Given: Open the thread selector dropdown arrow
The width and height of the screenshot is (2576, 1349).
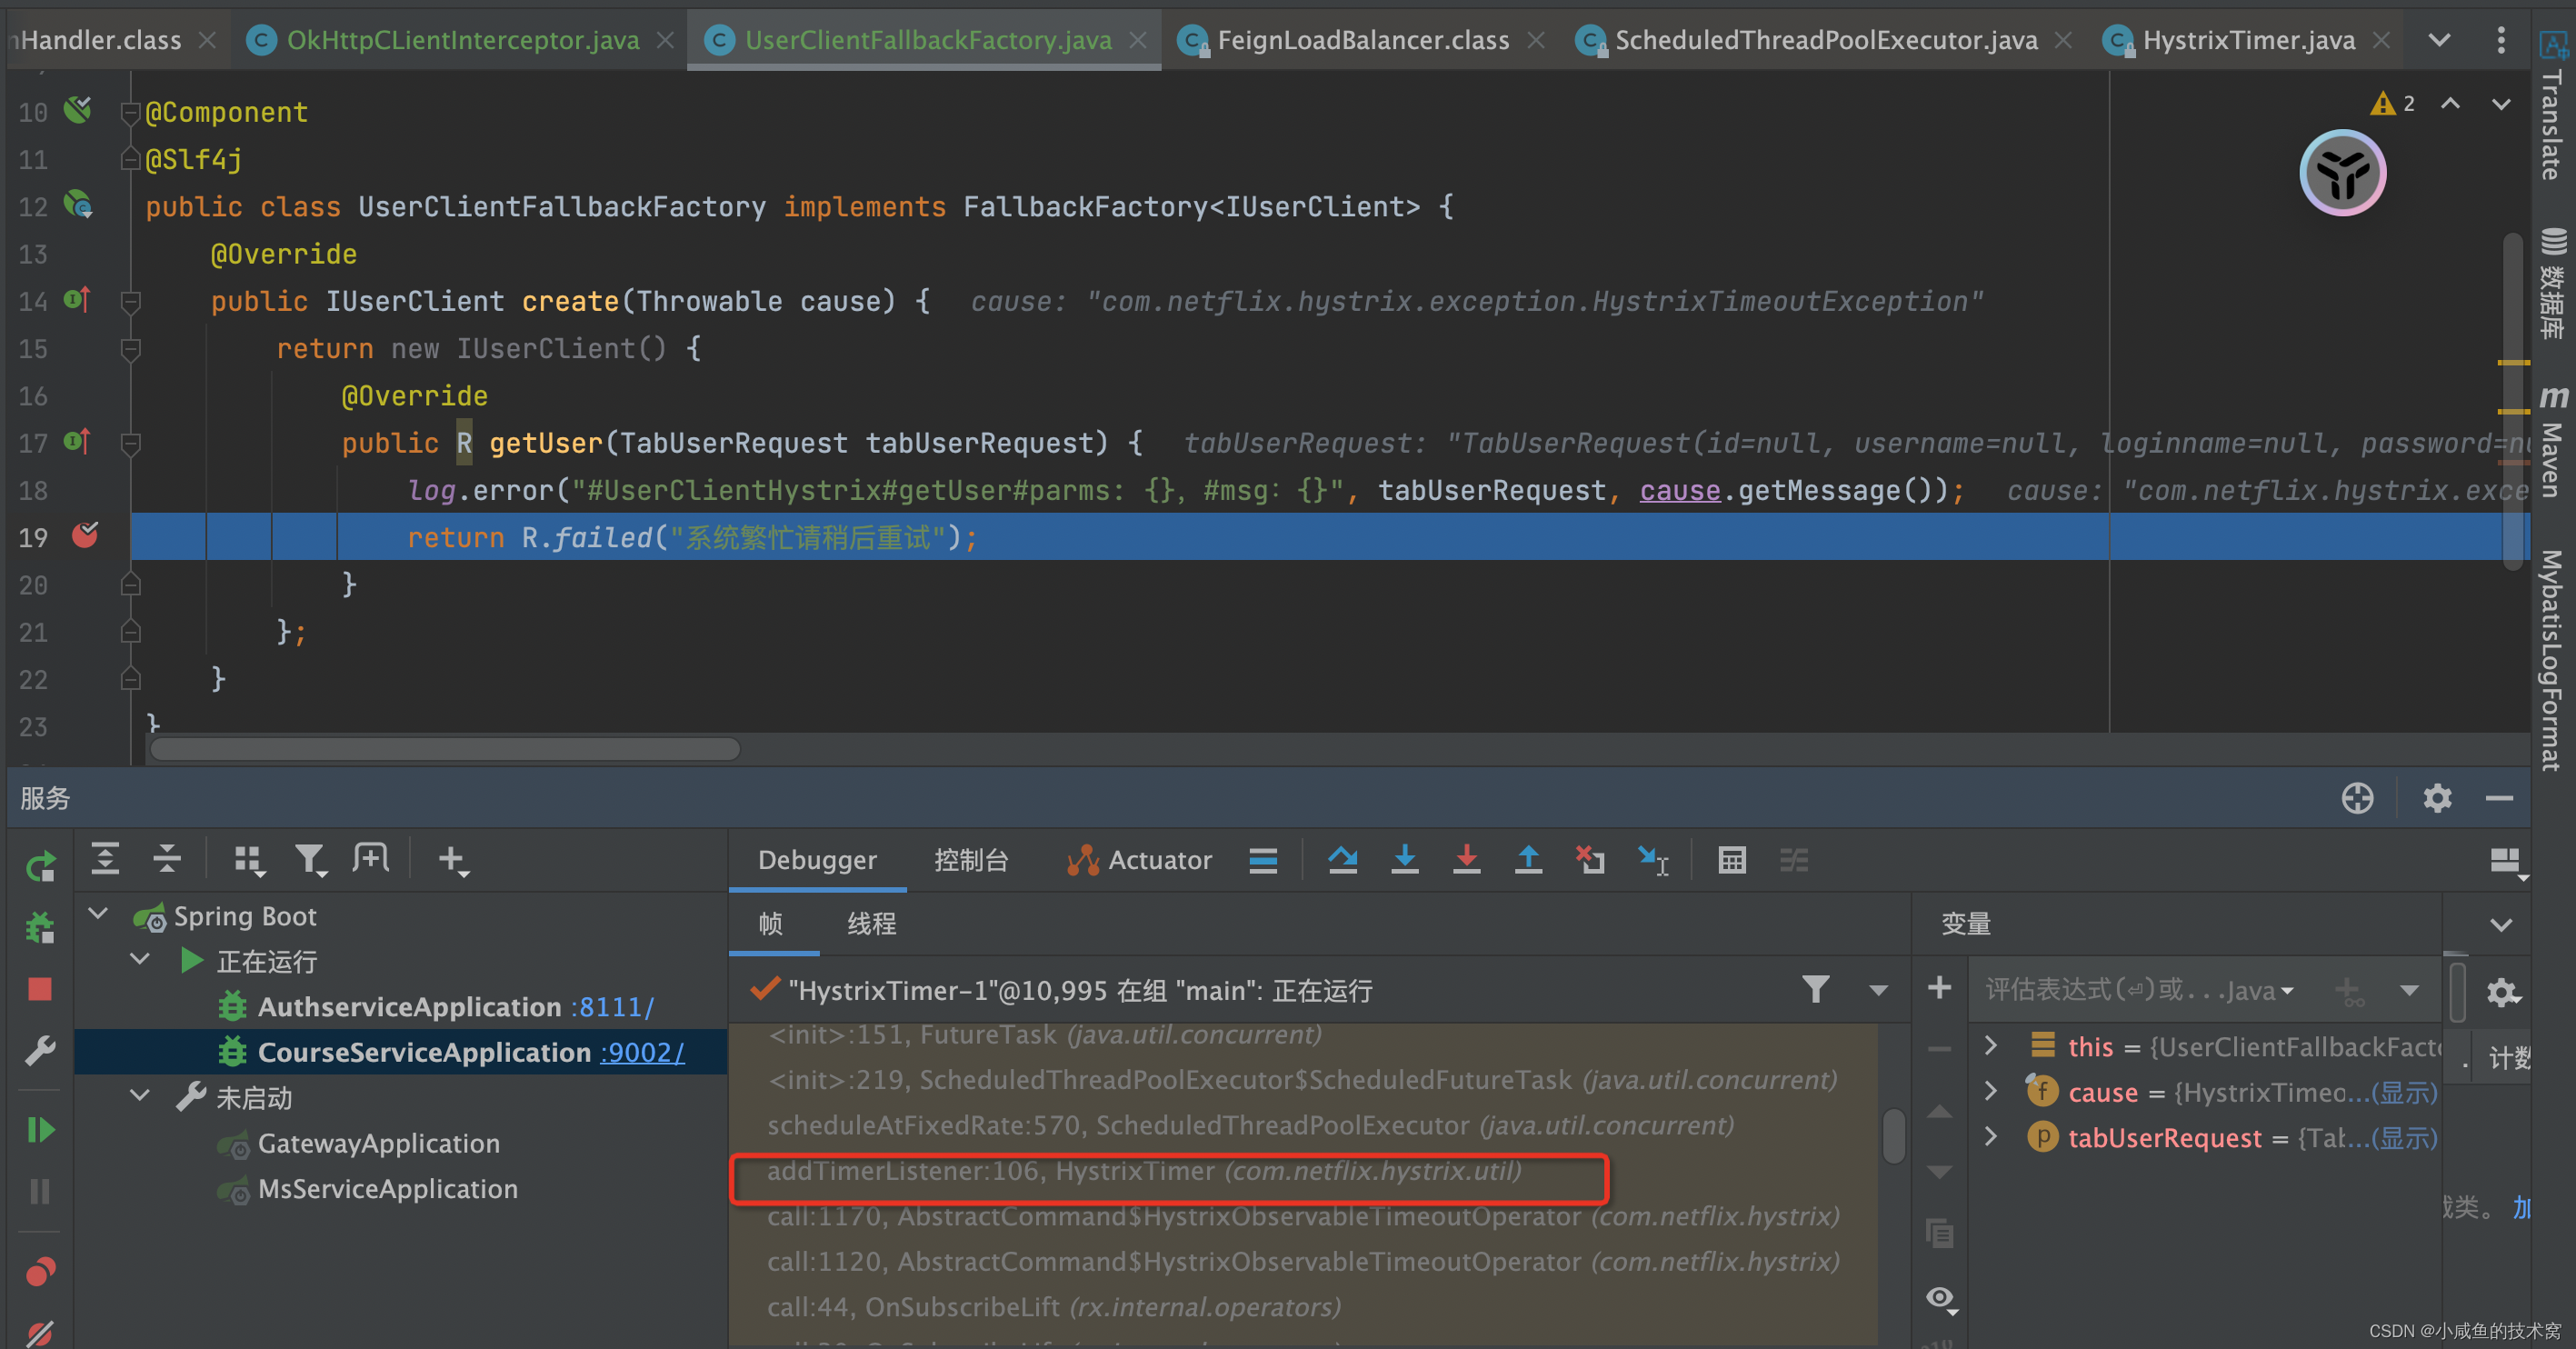Looking at the screenshot, I should click(x=1879, y=990).
